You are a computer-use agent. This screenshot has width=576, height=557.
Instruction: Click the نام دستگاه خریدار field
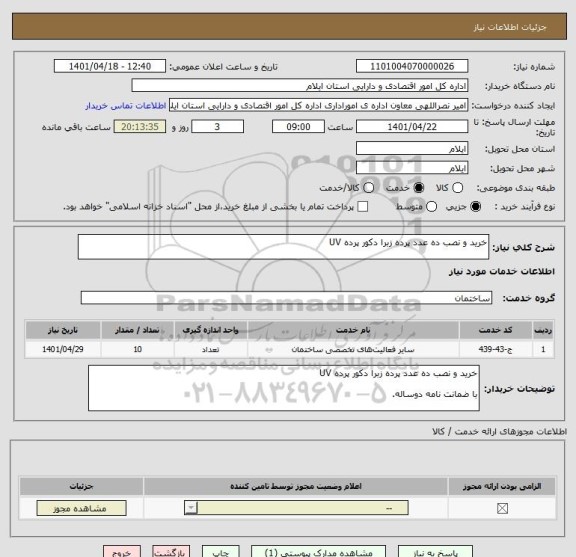[300, 86]
